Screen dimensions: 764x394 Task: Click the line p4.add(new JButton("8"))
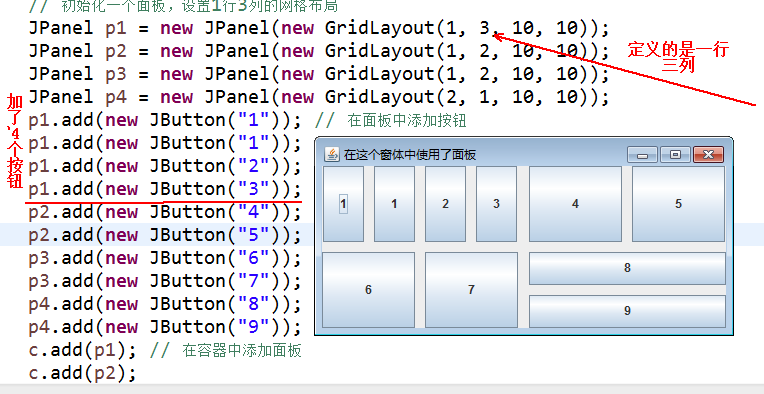click(x=166, y=304)
